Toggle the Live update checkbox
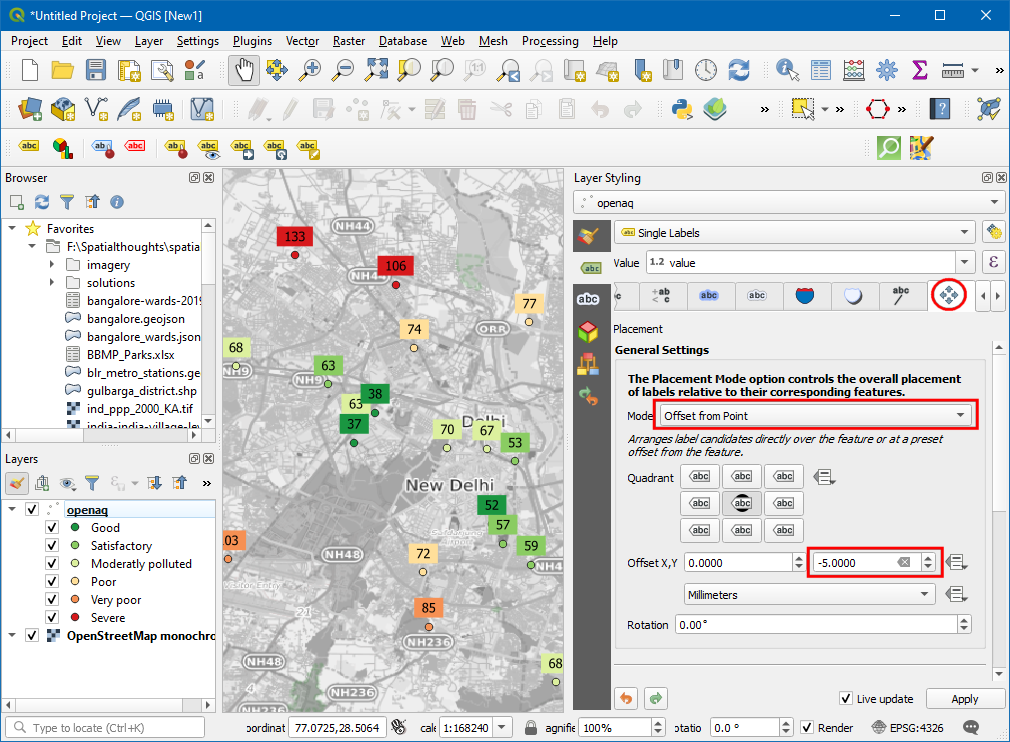 [846, 699]
